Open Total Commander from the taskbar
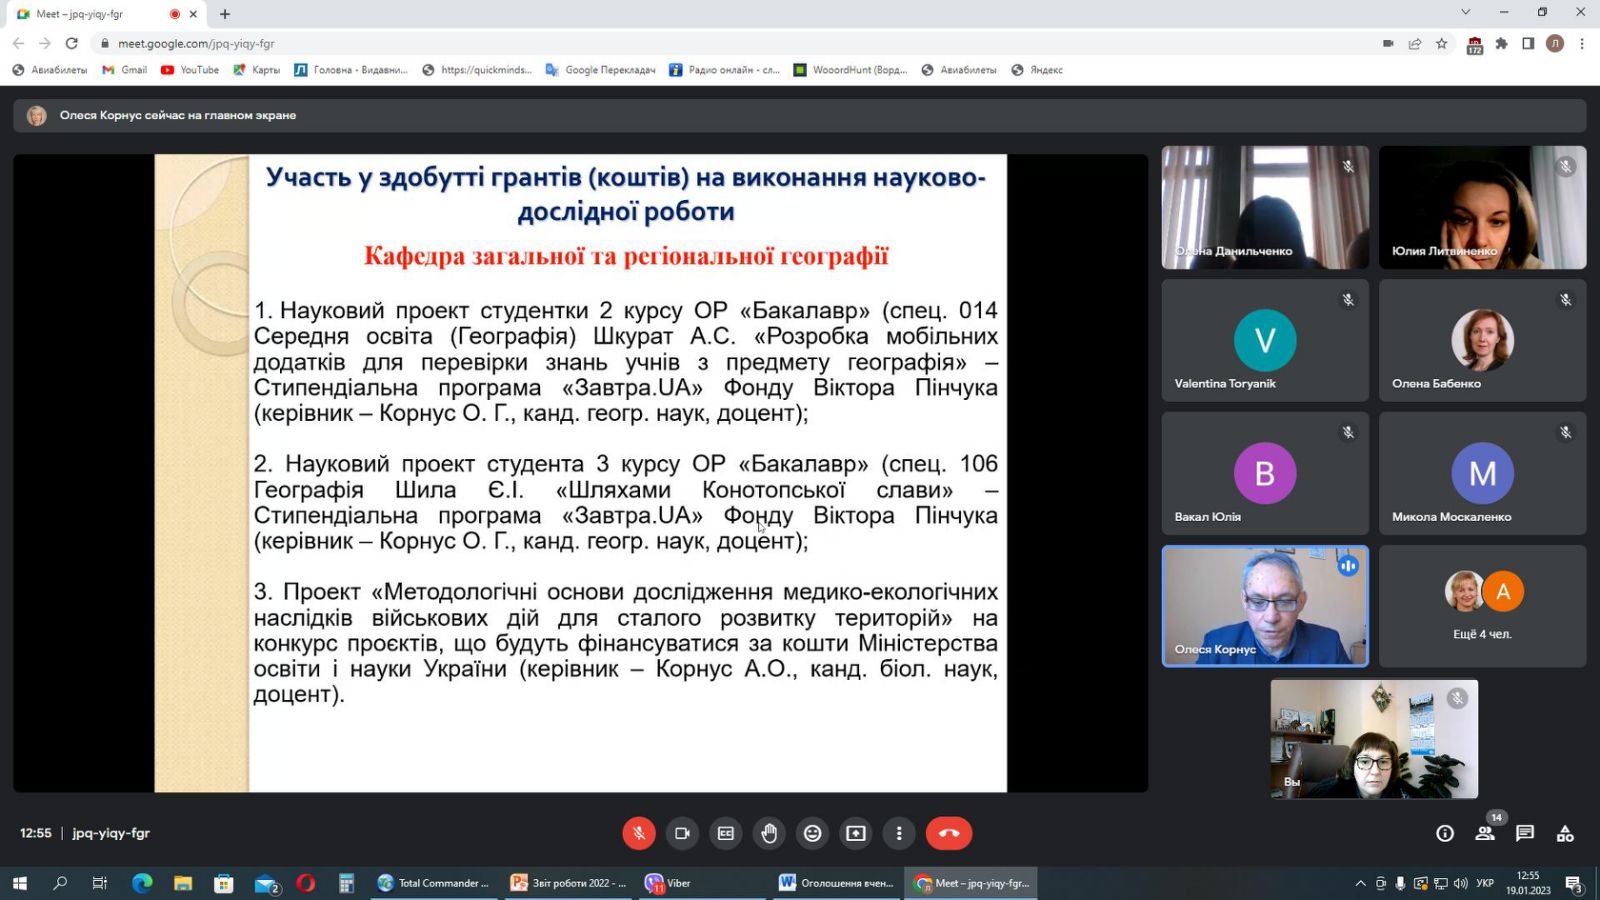 coord(434,883)
